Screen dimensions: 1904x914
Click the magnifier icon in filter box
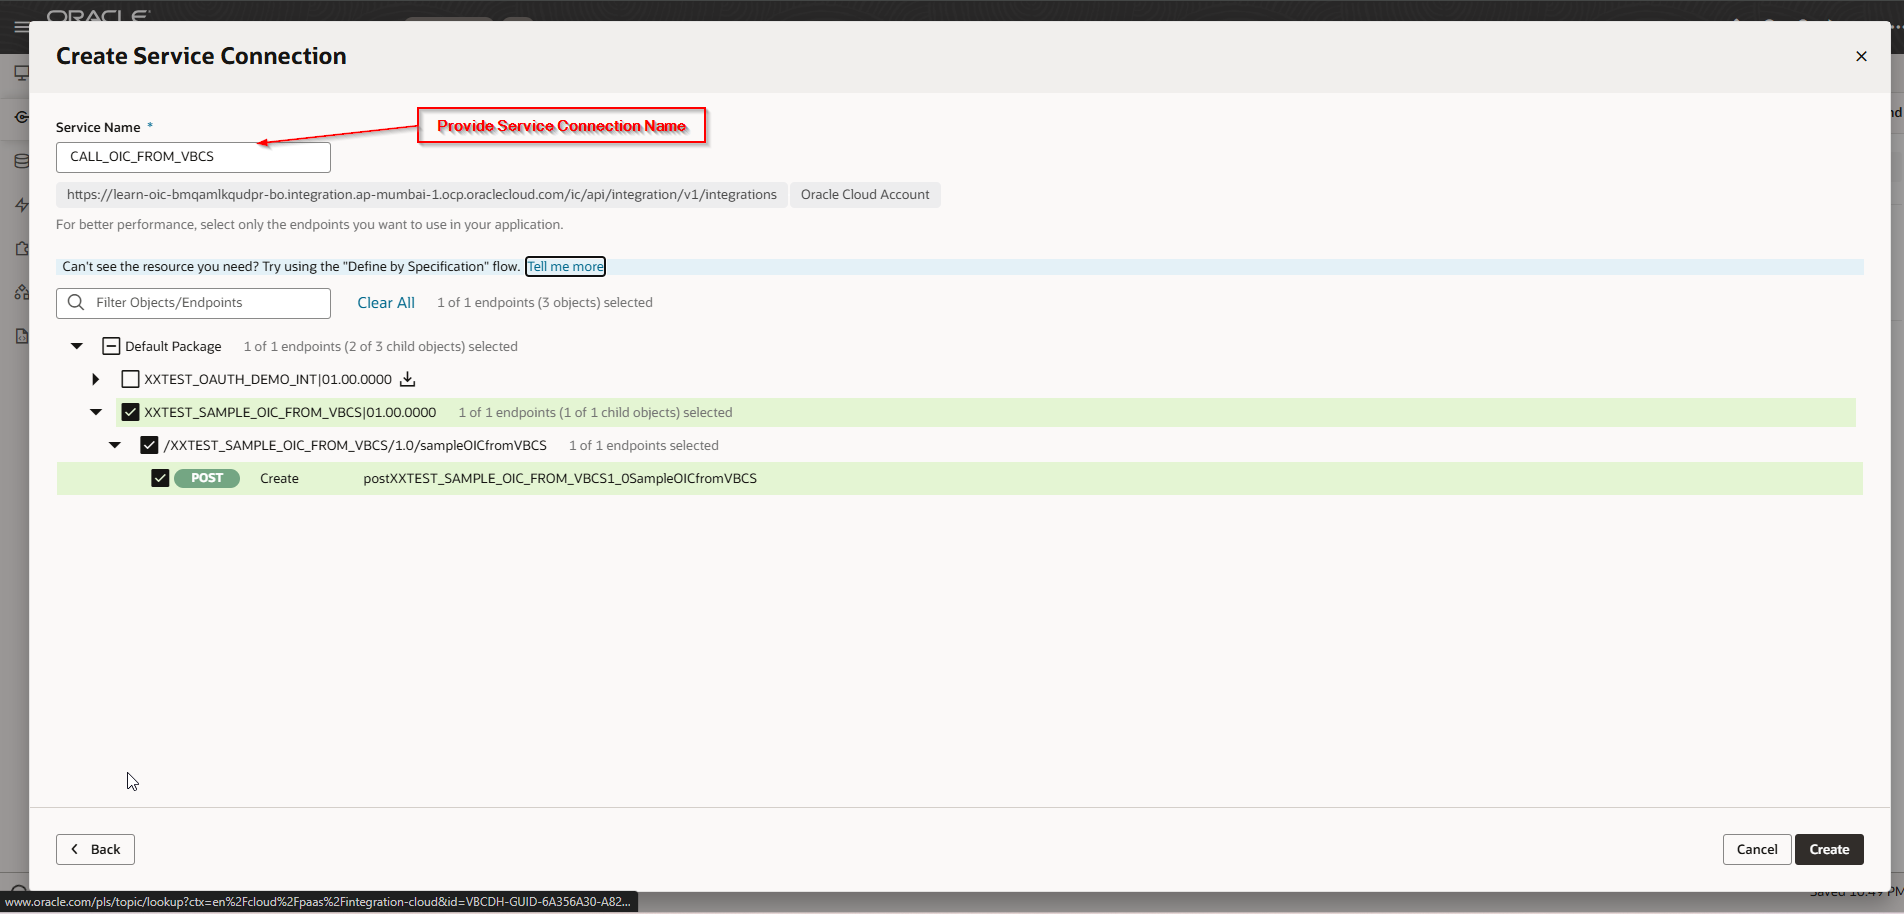tap(76, 303)
